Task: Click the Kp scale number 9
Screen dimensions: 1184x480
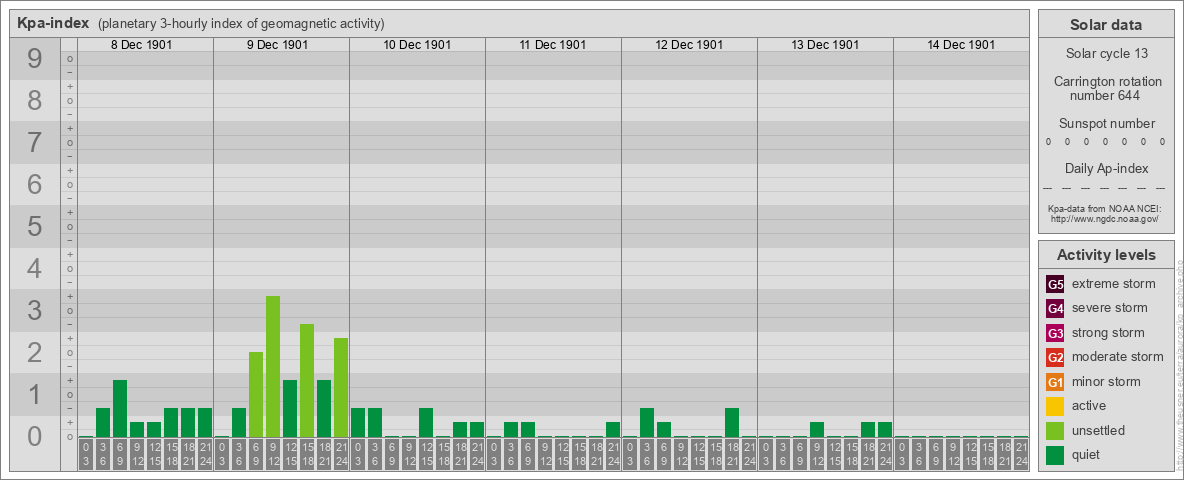Action: pos(34,59)
